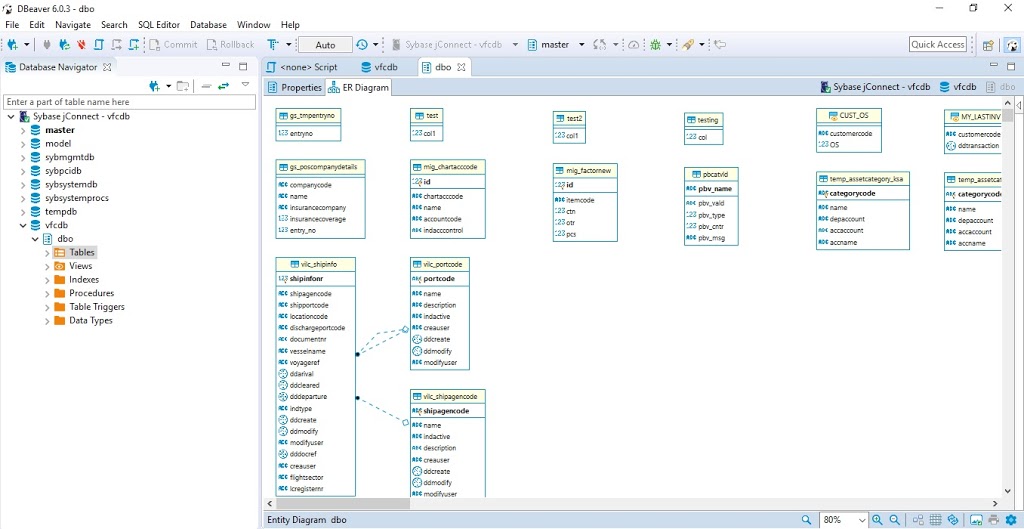Open the zoom percentage 80% dropdown
Viewport: 1024px width, 529px height.
[861, 520]
